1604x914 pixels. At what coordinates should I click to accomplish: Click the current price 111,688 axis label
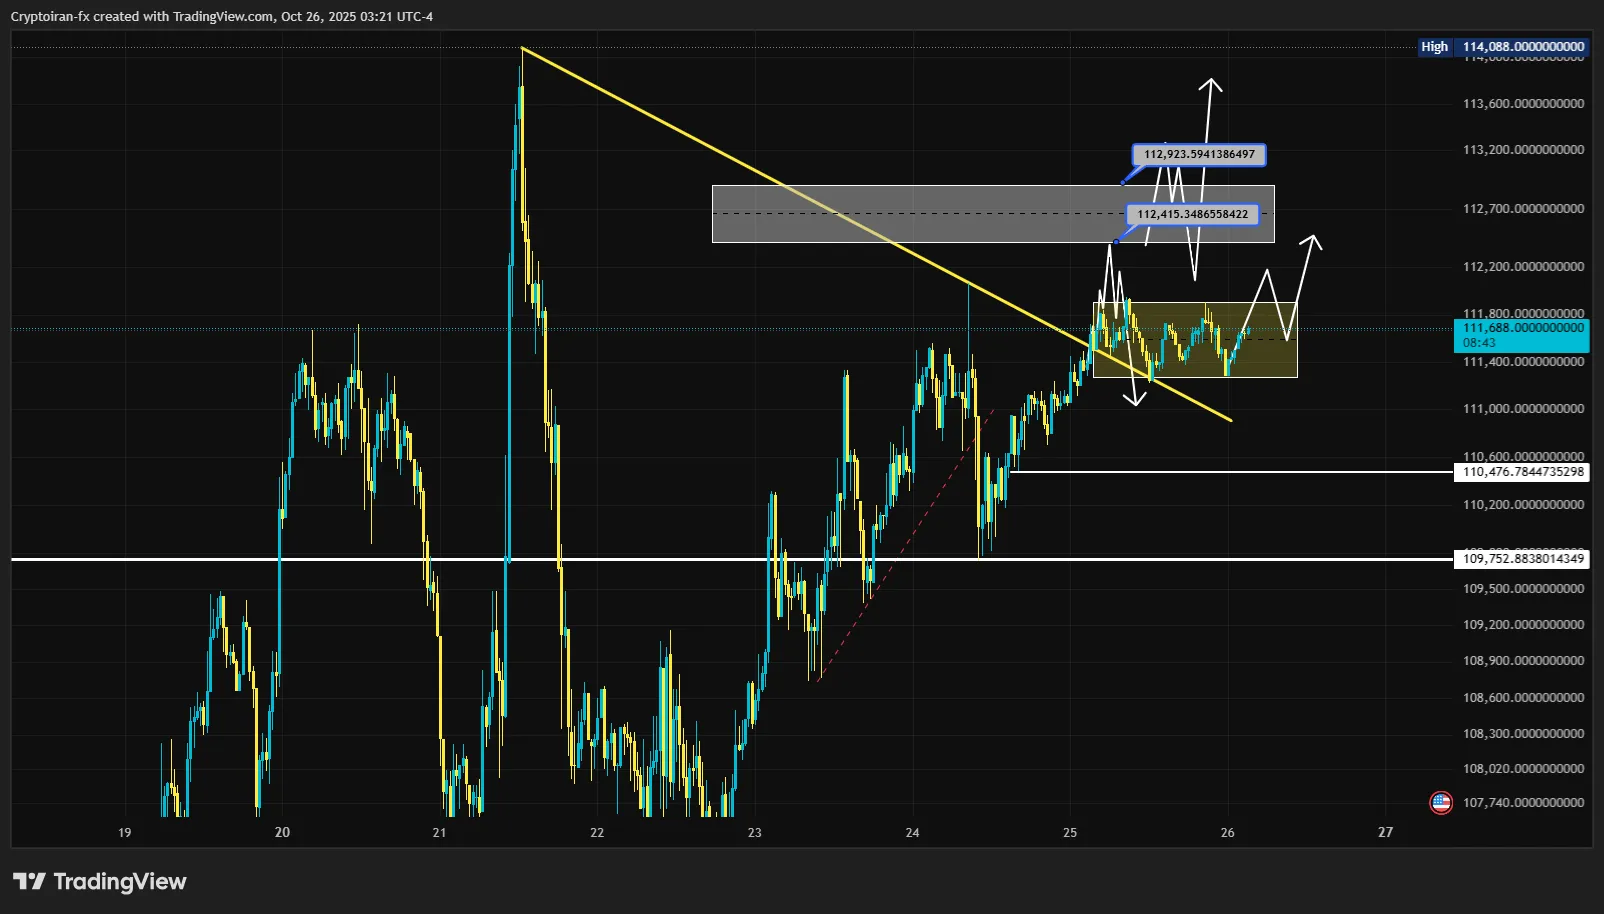coord(1522,328)
